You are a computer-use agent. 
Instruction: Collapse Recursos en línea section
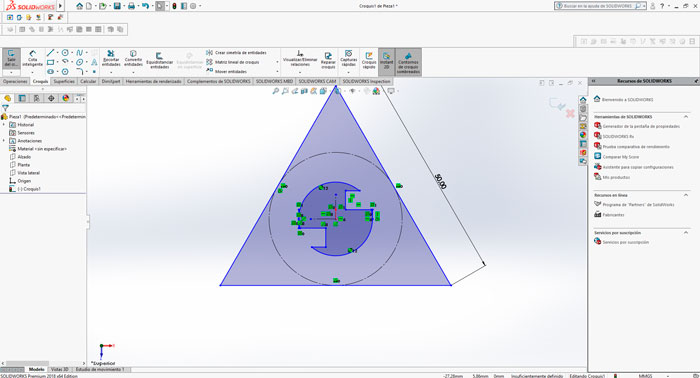coord(686,195)
